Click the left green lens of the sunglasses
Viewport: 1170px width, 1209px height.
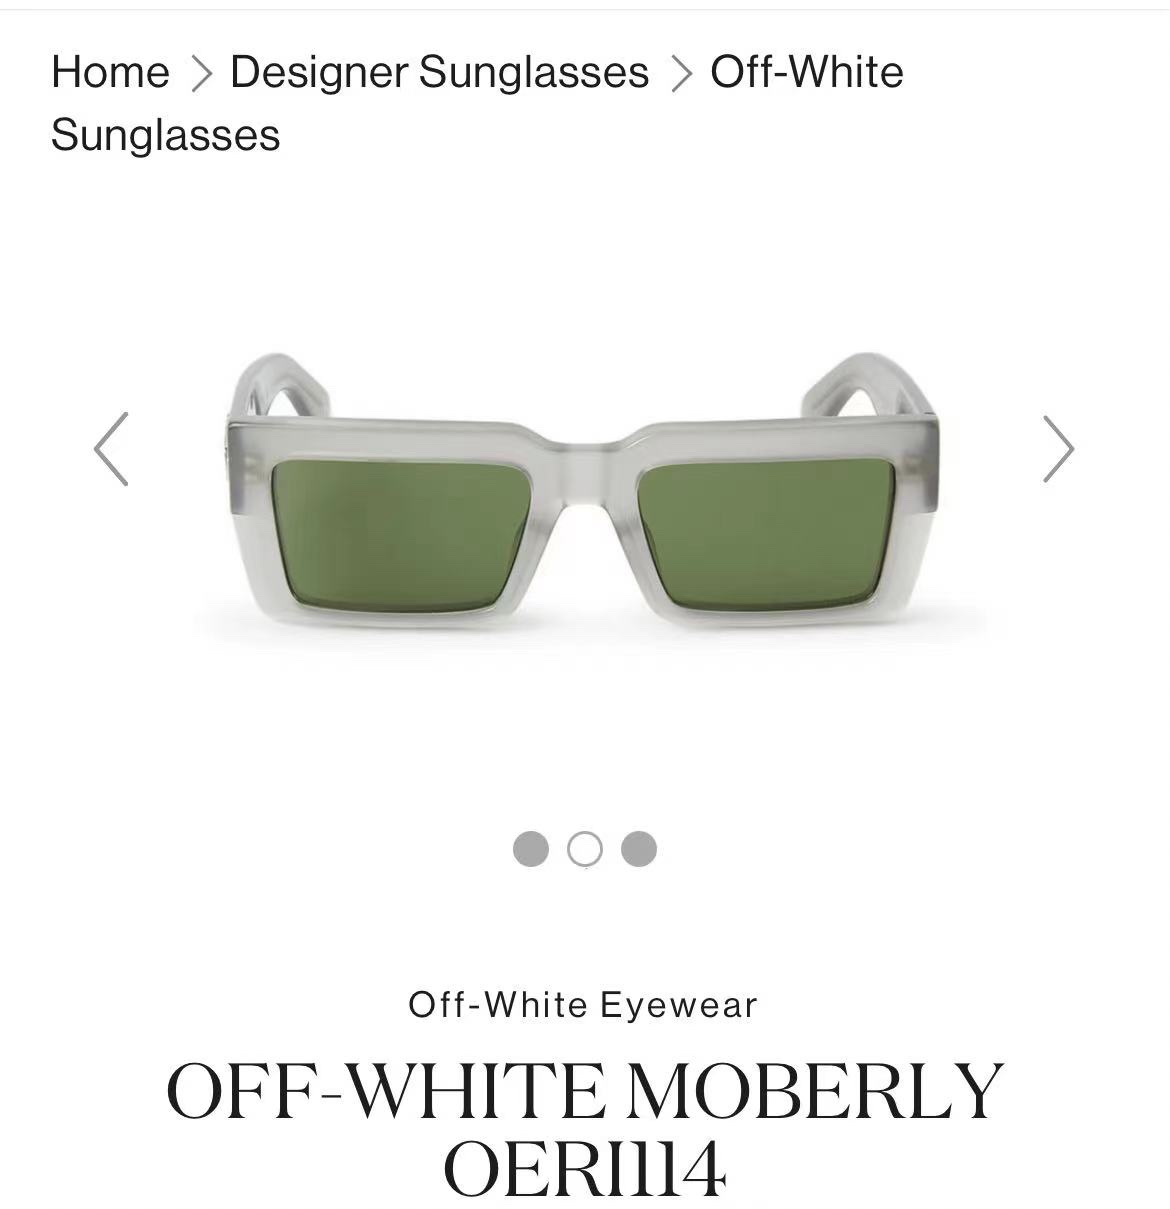point(408,532)
